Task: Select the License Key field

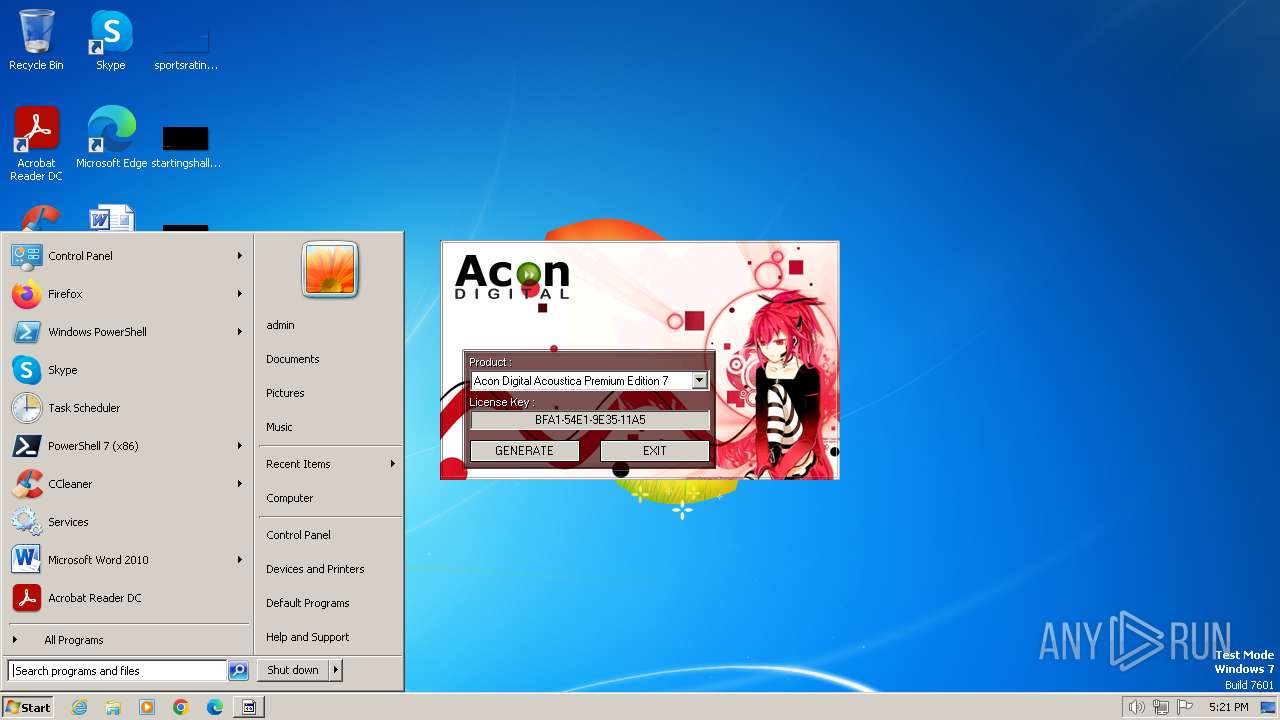Action: [x=590, y=420]
